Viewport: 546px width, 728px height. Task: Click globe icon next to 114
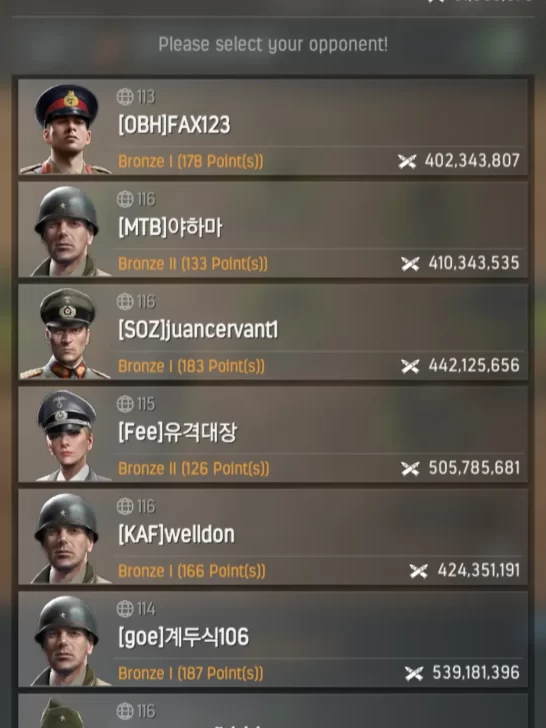125,609
